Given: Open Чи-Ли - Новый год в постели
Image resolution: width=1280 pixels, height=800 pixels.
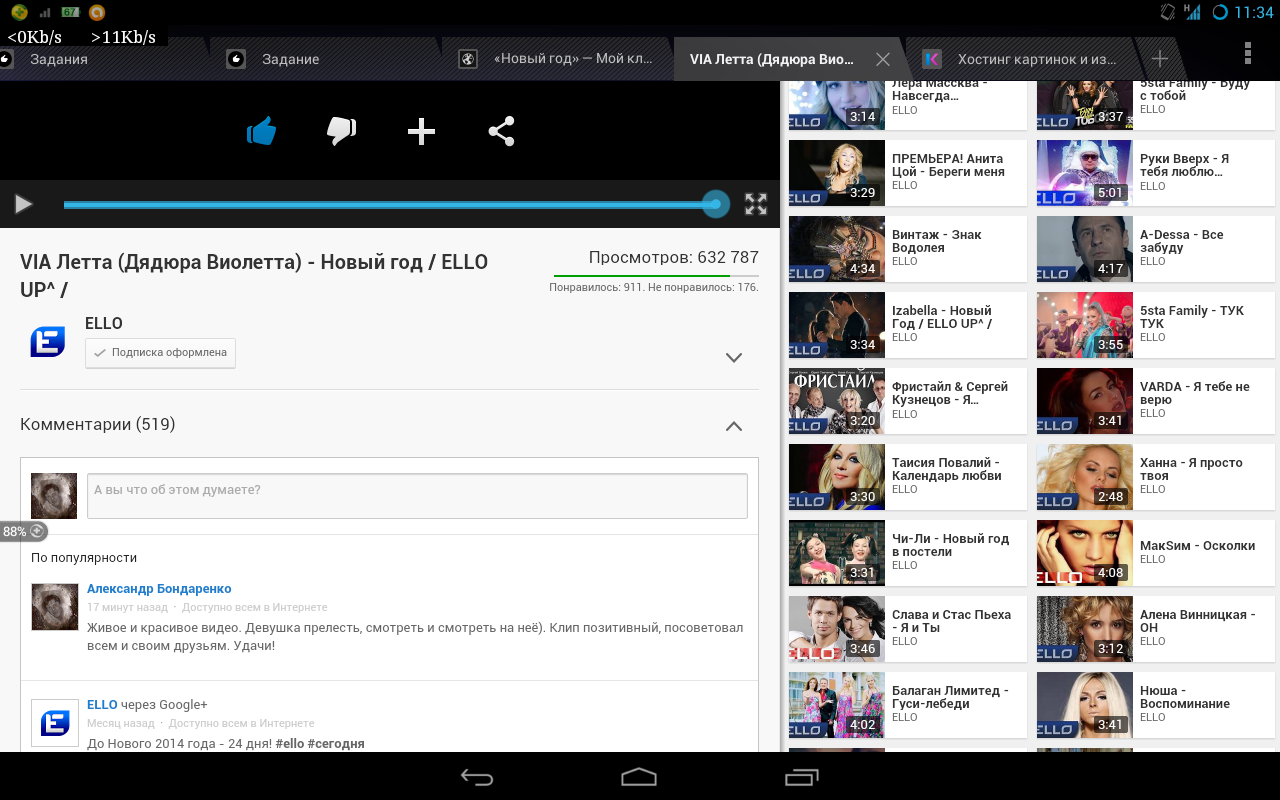Looking at the screenshot, I should coord(908,552).
